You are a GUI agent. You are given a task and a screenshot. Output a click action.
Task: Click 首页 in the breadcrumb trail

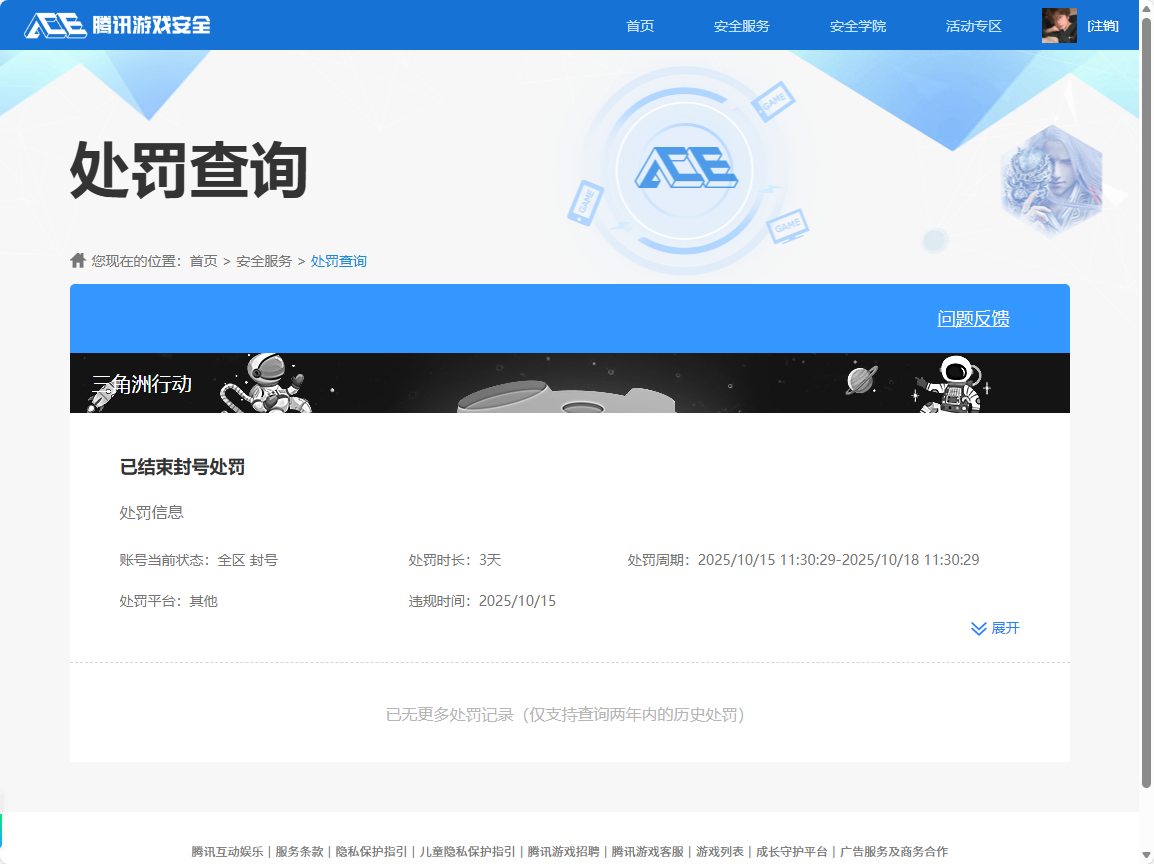[x=203, y=260]
